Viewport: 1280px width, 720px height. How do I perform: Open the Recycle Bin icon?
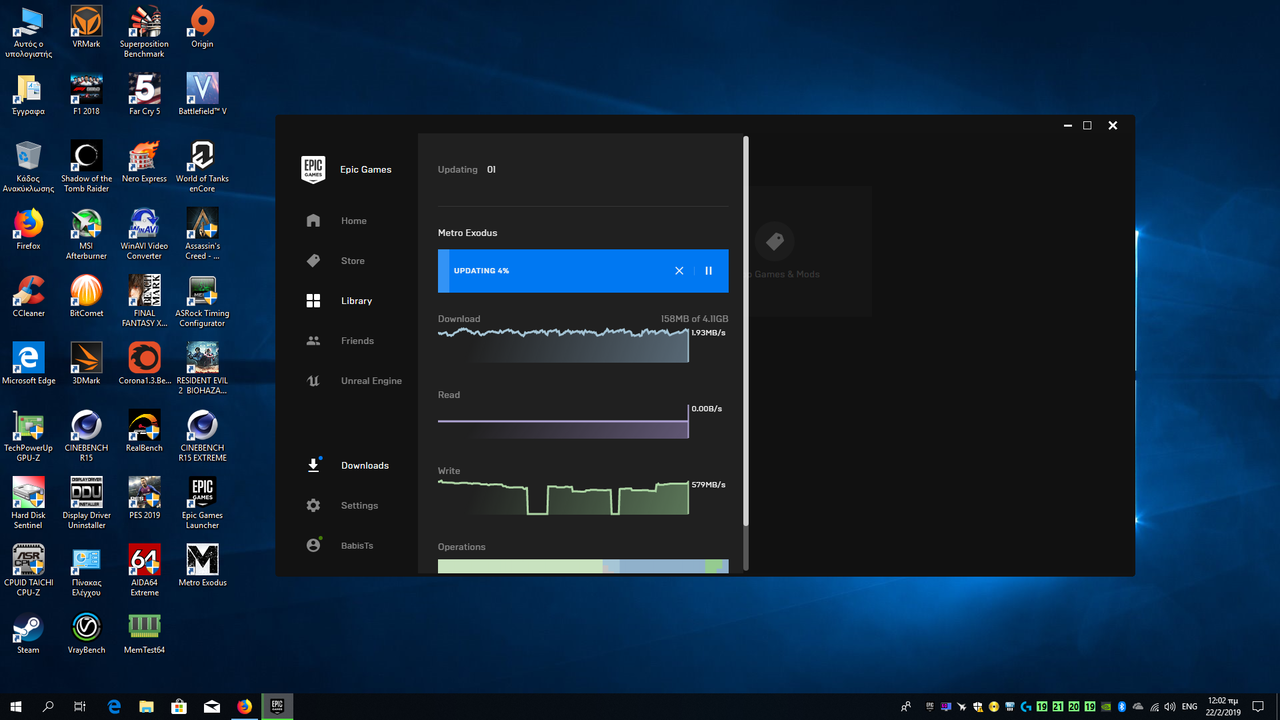[x=28, y=167]
